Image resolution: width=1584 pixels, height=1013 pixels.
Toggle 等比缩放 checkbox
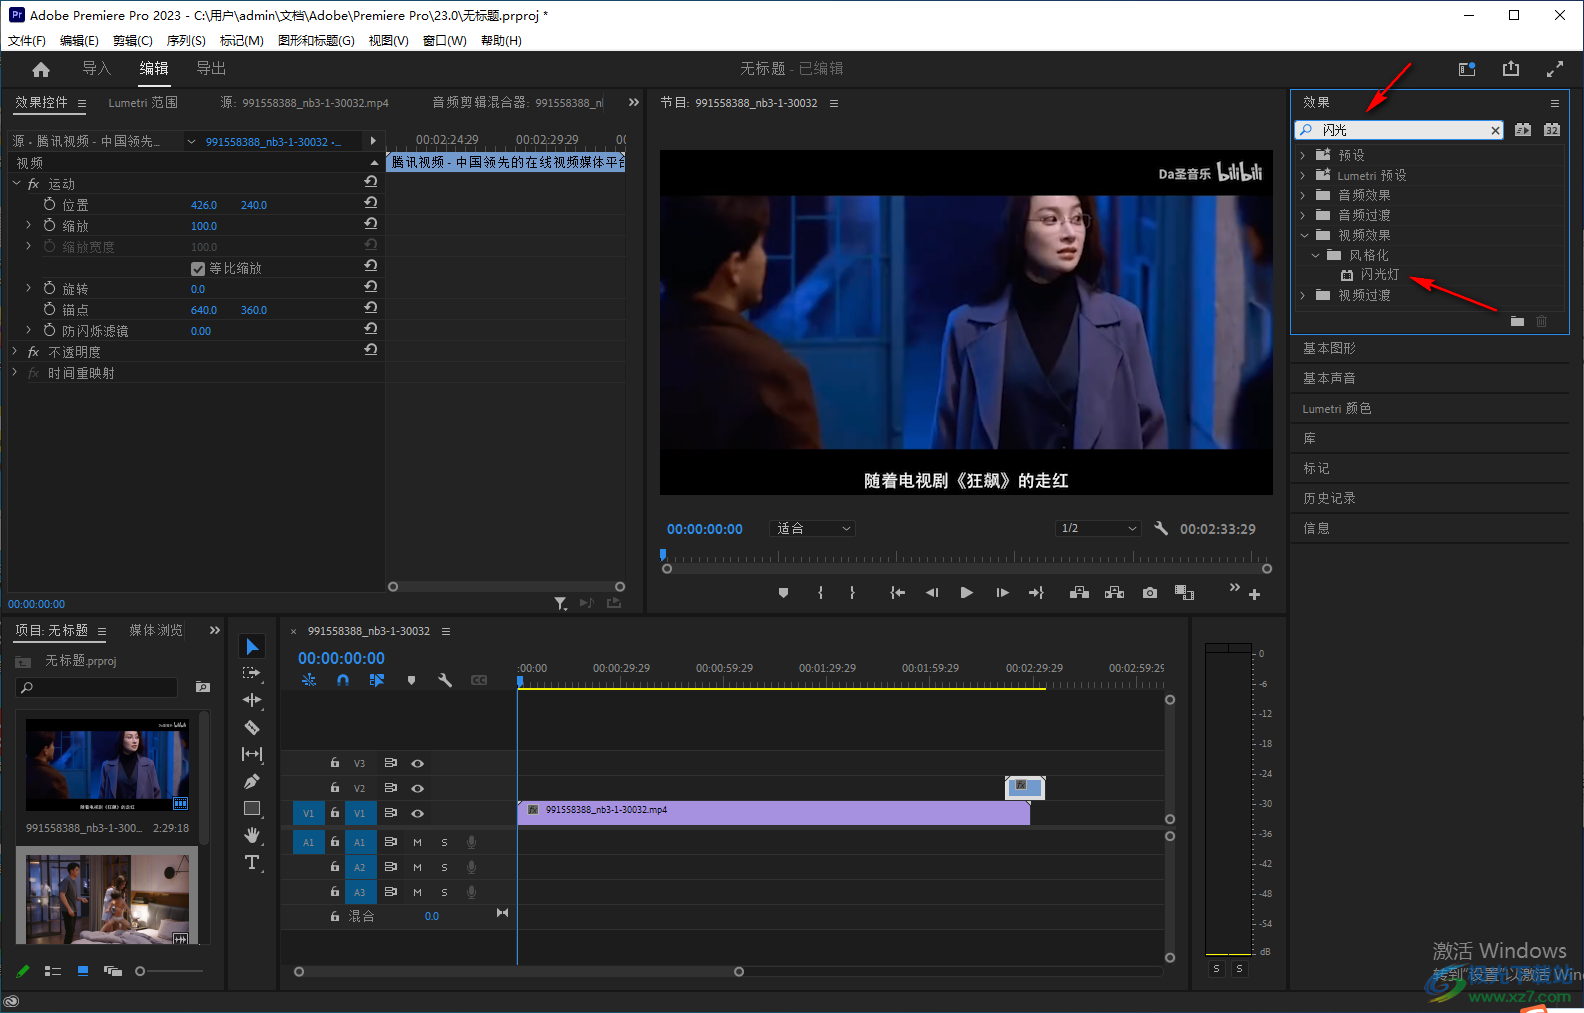coord(198,268)
